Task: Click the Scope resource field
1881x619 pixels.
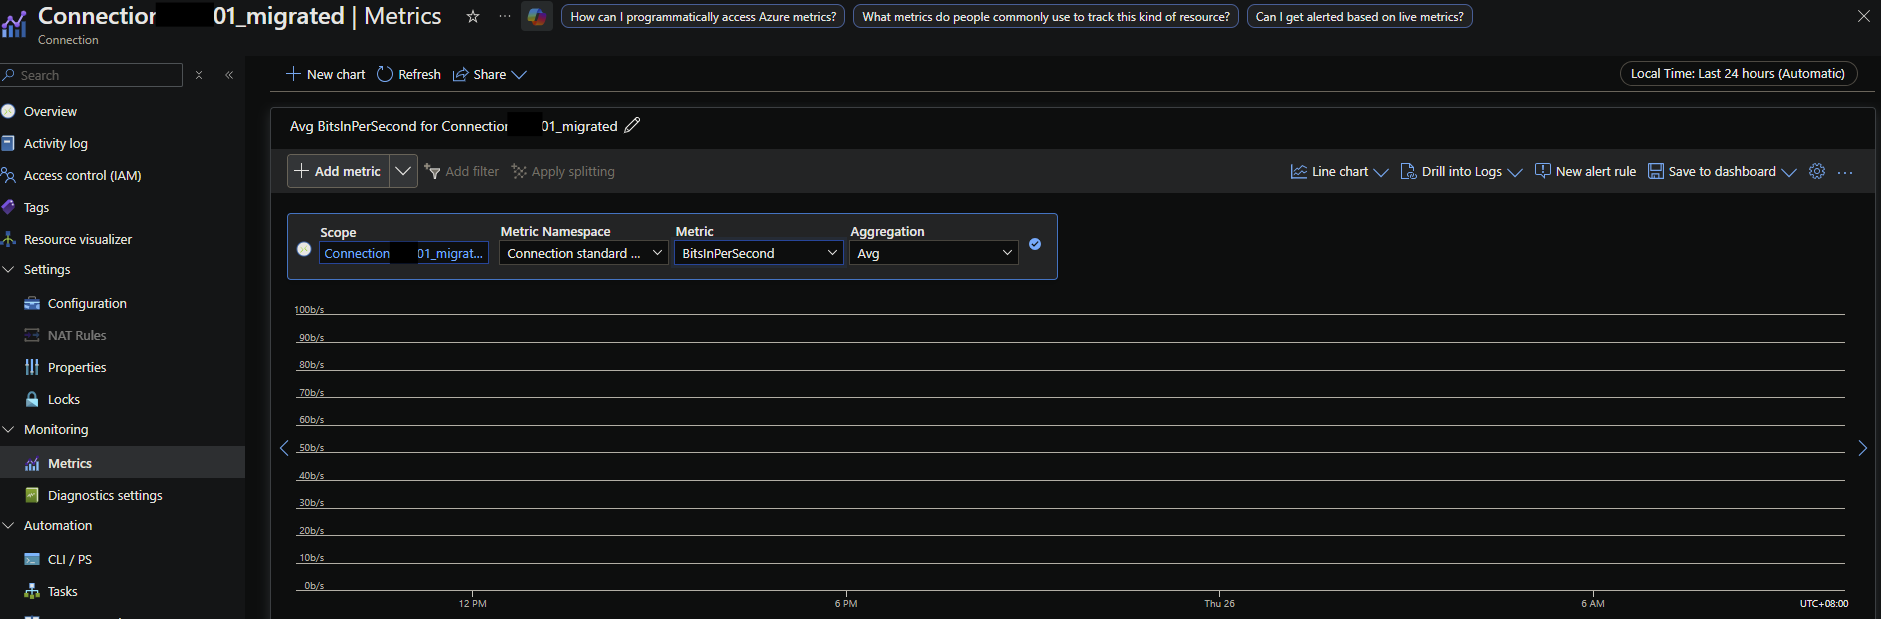Action: (x=404, y=253)
